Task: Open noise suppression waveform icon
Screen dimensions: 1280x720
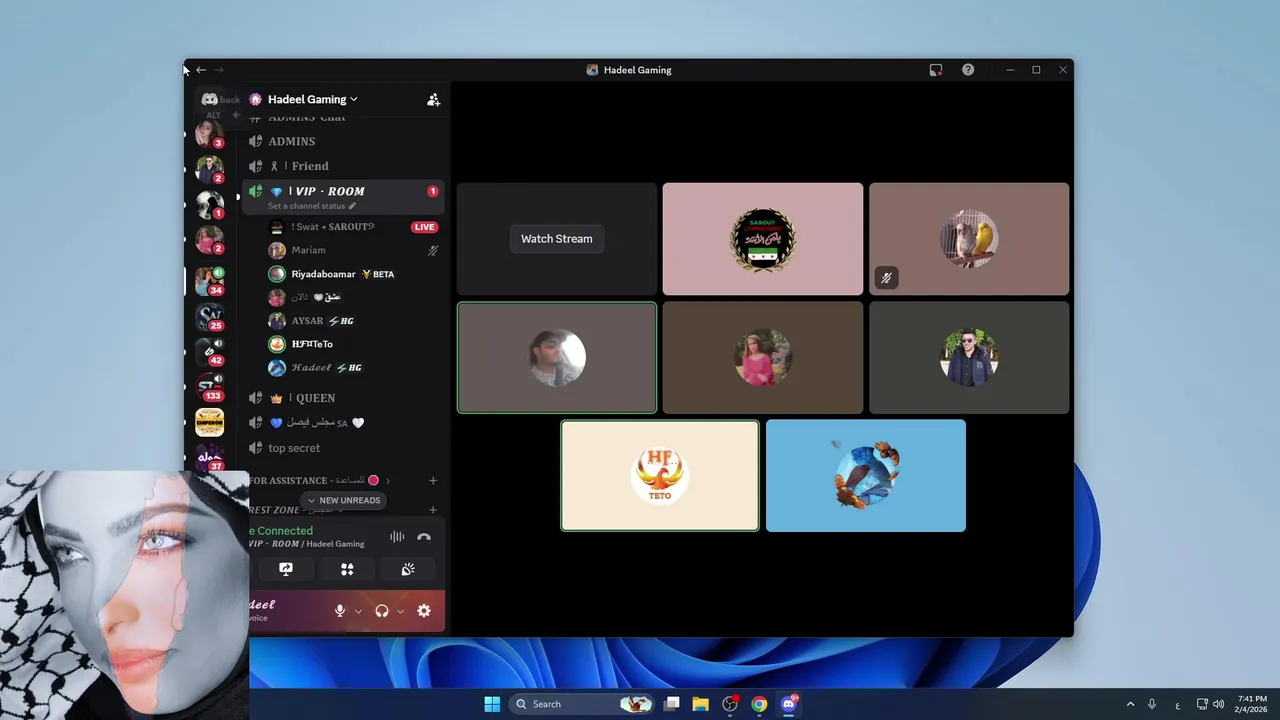Action: tap(397, 537)
